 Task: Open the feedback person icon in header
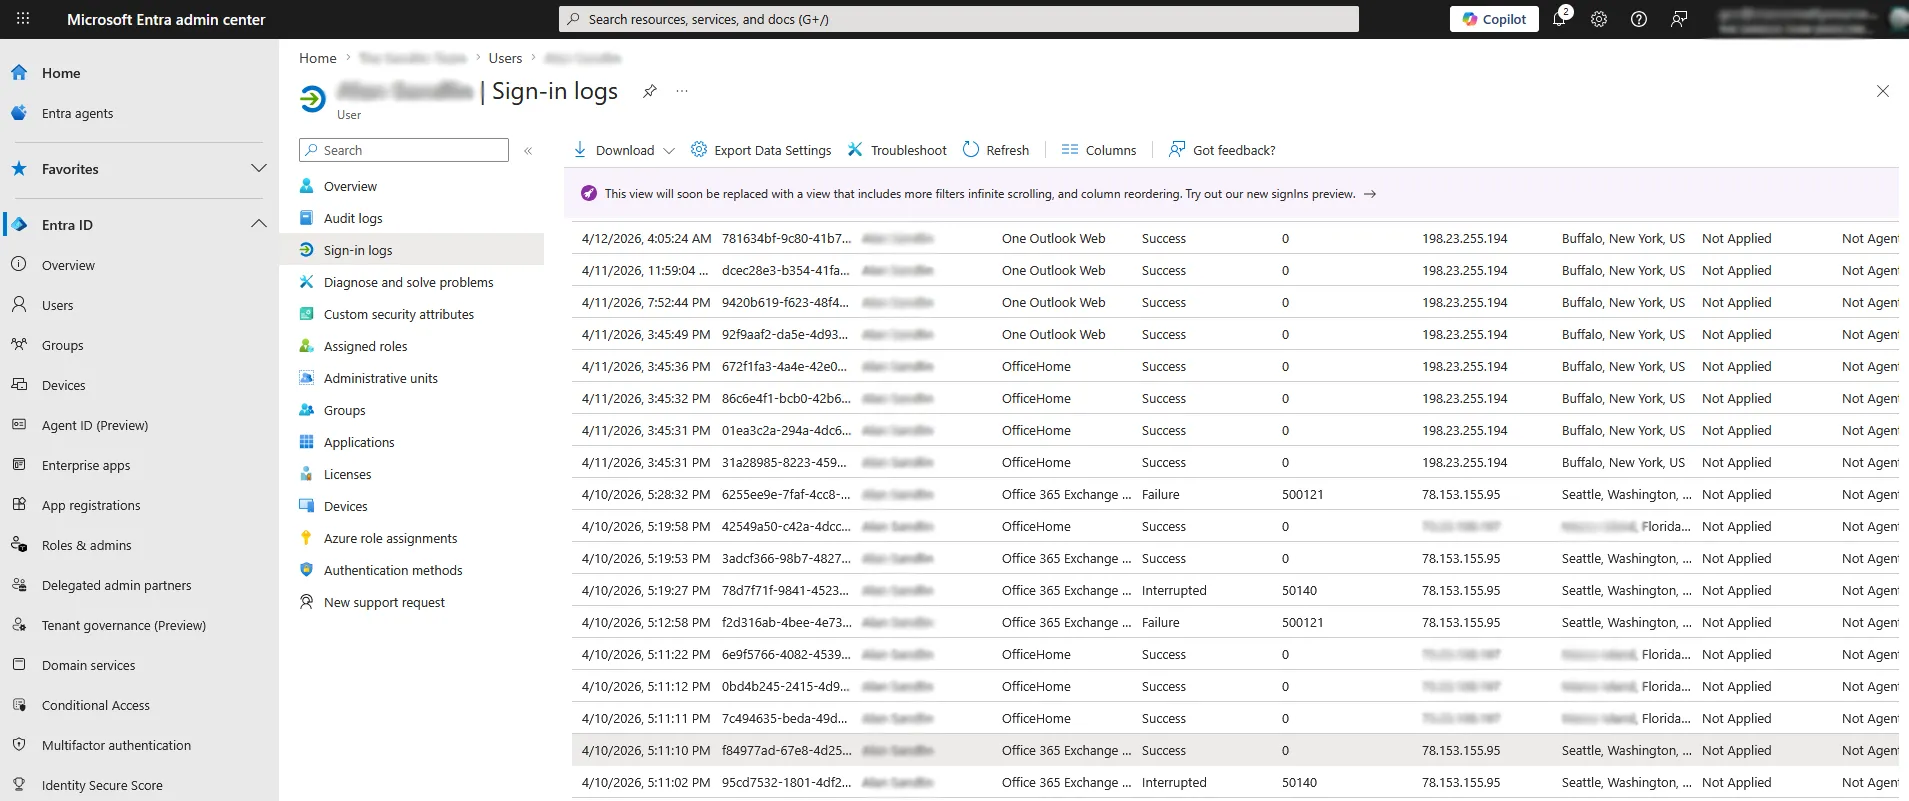coord(1679,19)
